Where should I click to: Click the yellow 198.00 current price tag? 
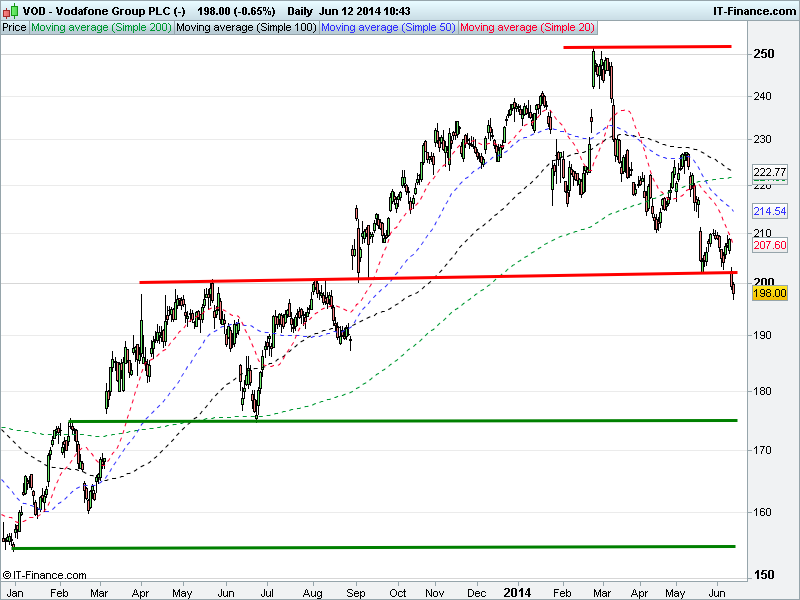tap(771, 293)
